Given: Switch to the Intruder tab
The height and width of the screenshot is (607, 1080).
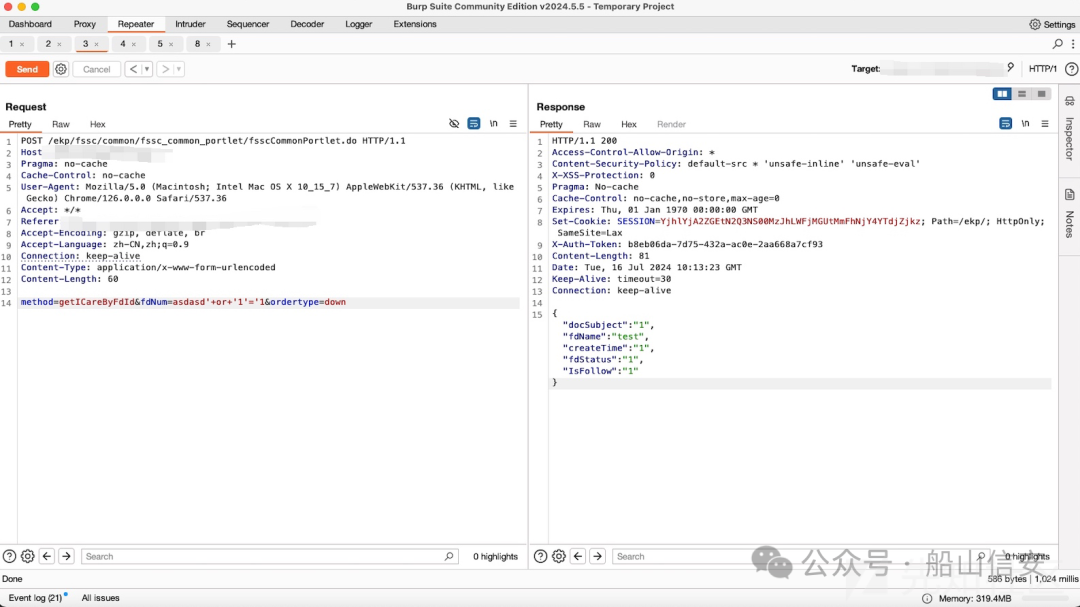Looking at the screenshot, I should [190, 24].
